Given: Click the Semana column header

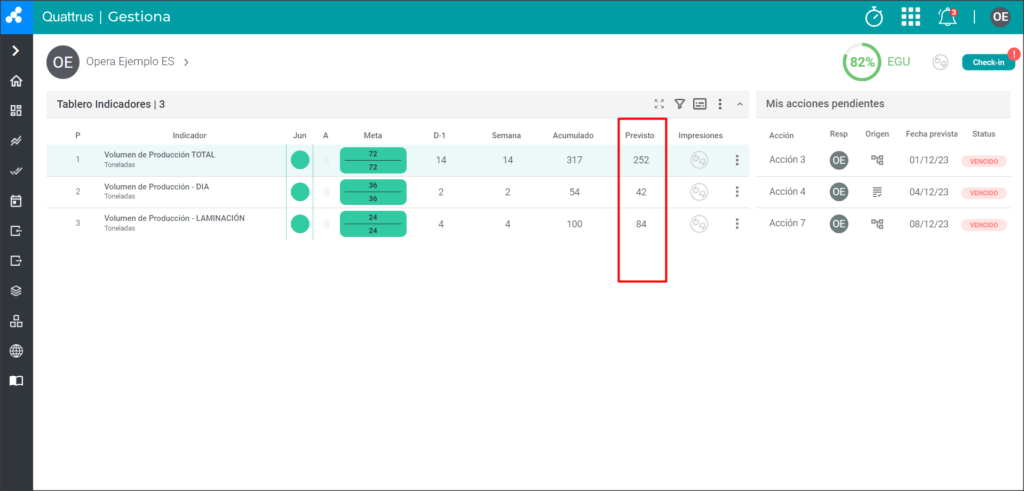Looking at the screenshot, I should (506, 136).
